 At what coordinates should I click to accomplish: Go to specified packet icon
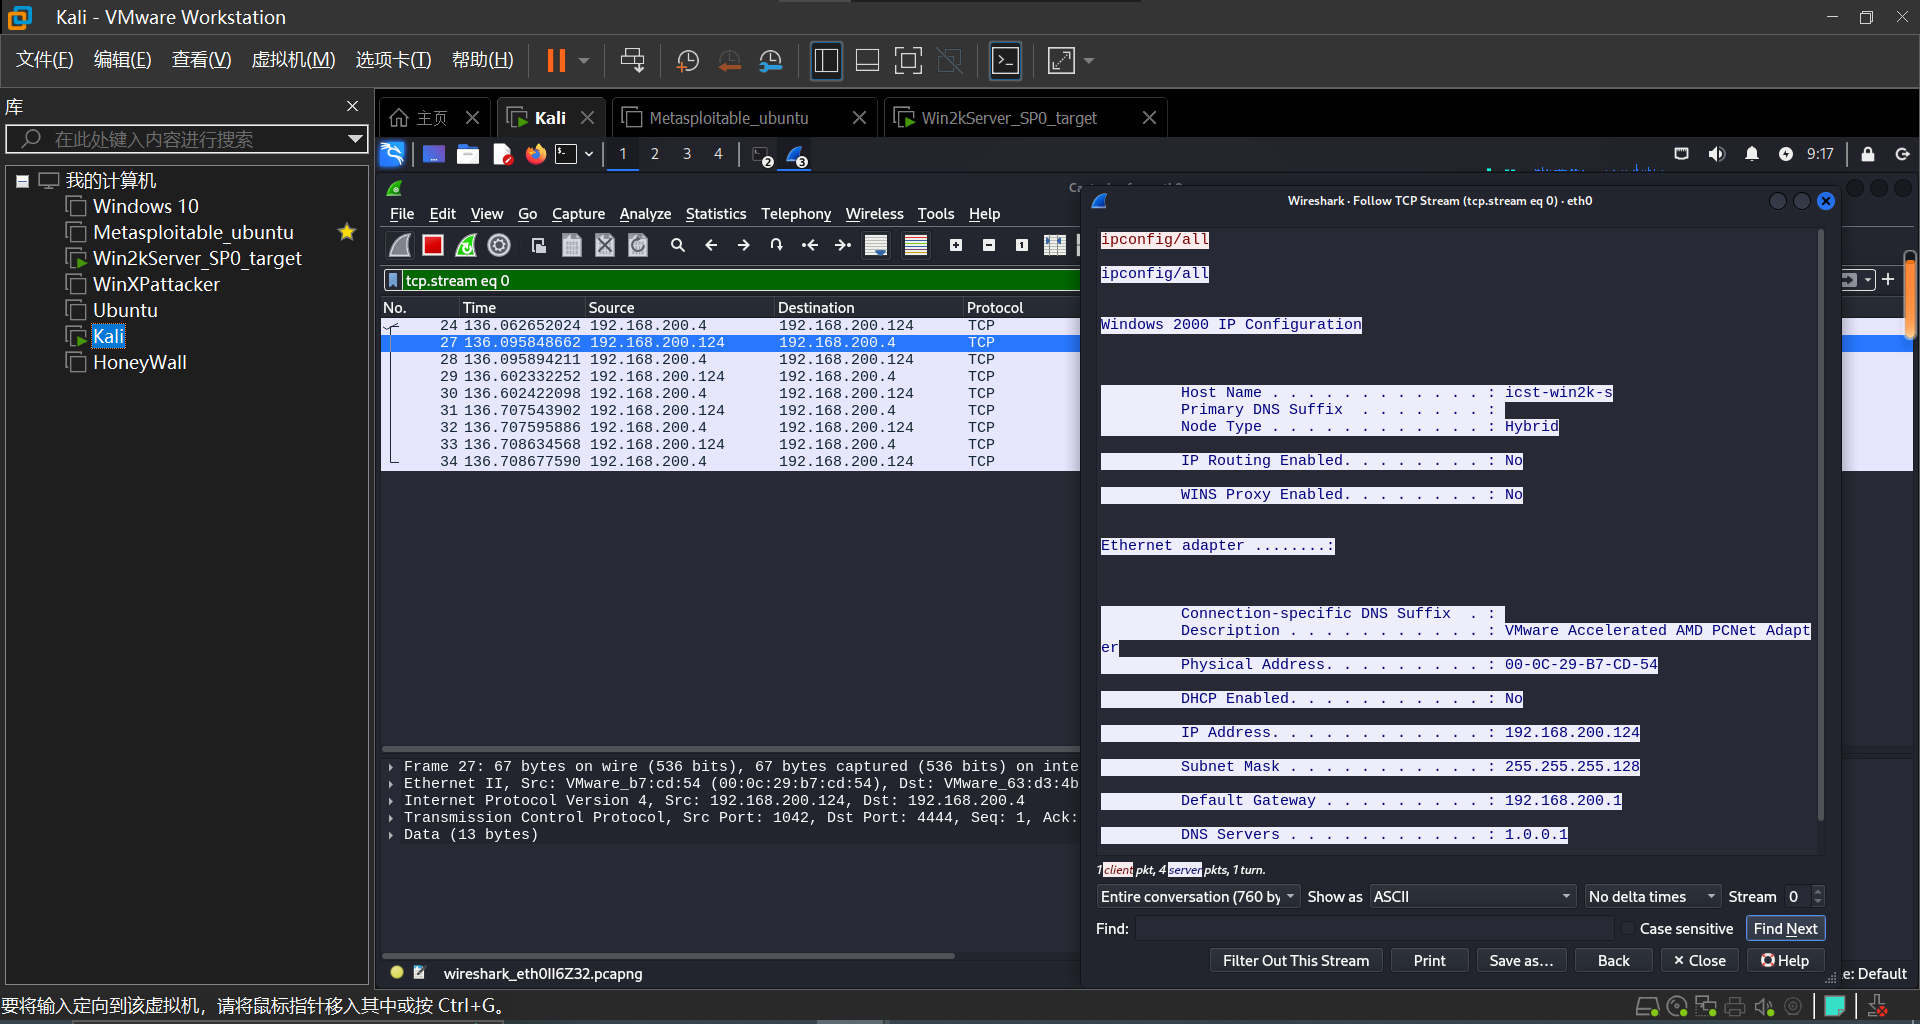[x=777, y=245]
